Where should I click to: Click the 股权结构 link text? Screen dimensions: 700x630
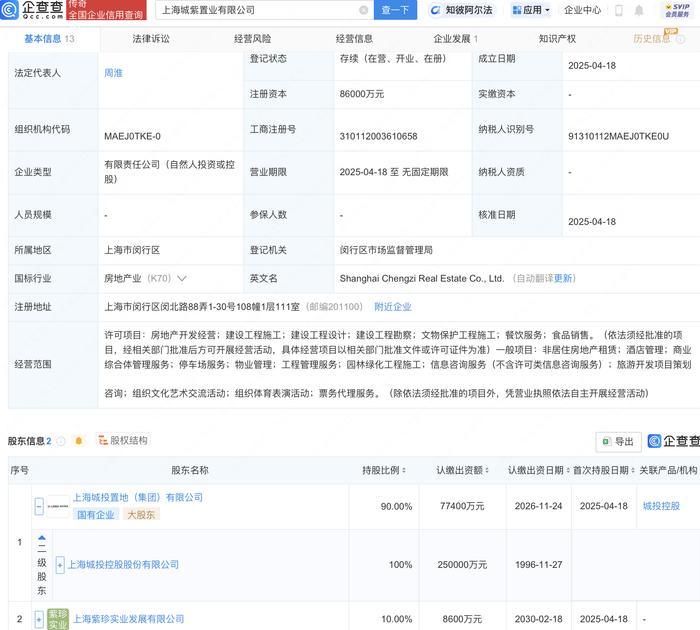pos(129,441)
